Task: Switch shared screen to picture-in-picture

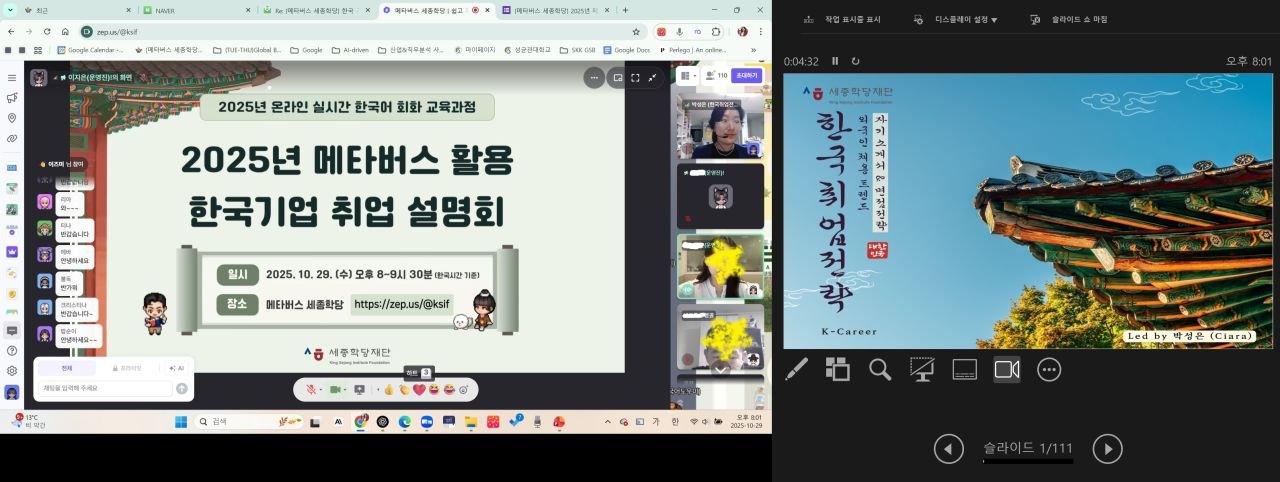Action: 618,78
